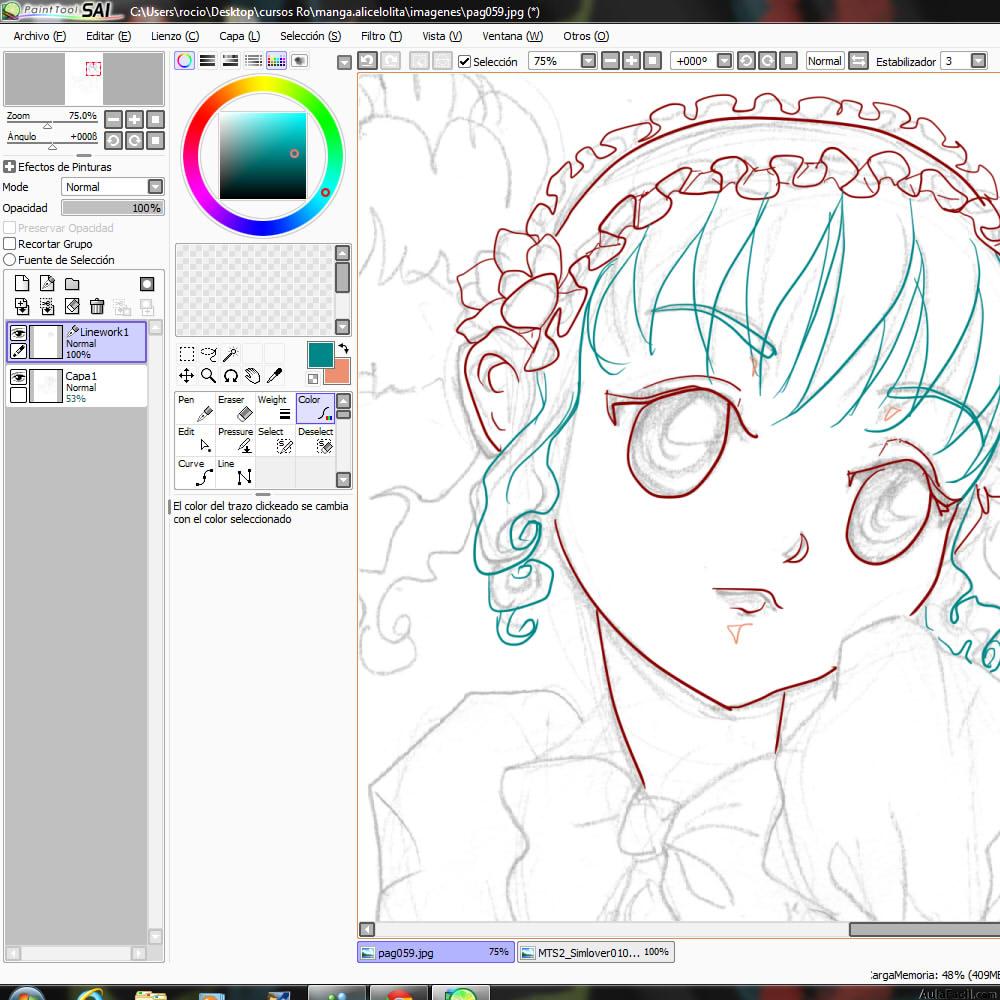Screen dimensions: 1000x1000
Task: Hide the Capa1 layer
Action: click(x=18, y=377)
